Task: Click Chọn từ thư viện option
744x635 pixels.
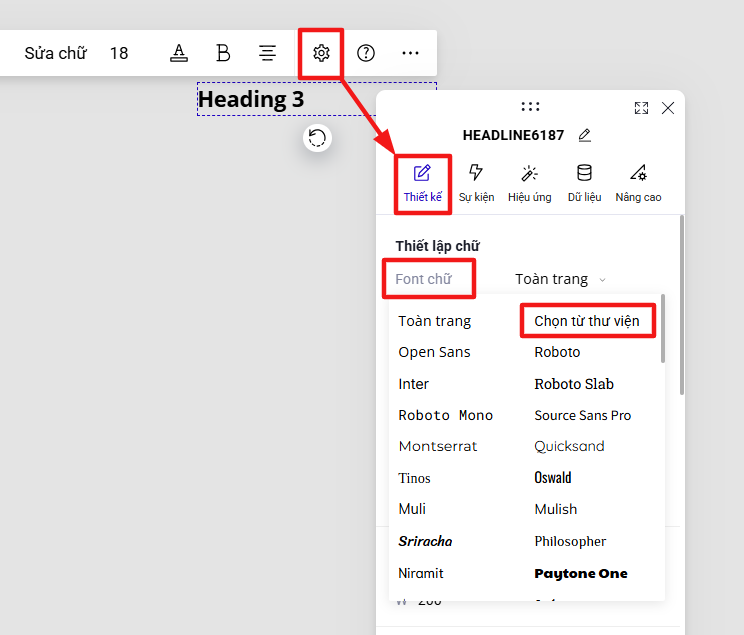Action: (x=587, y=321)
